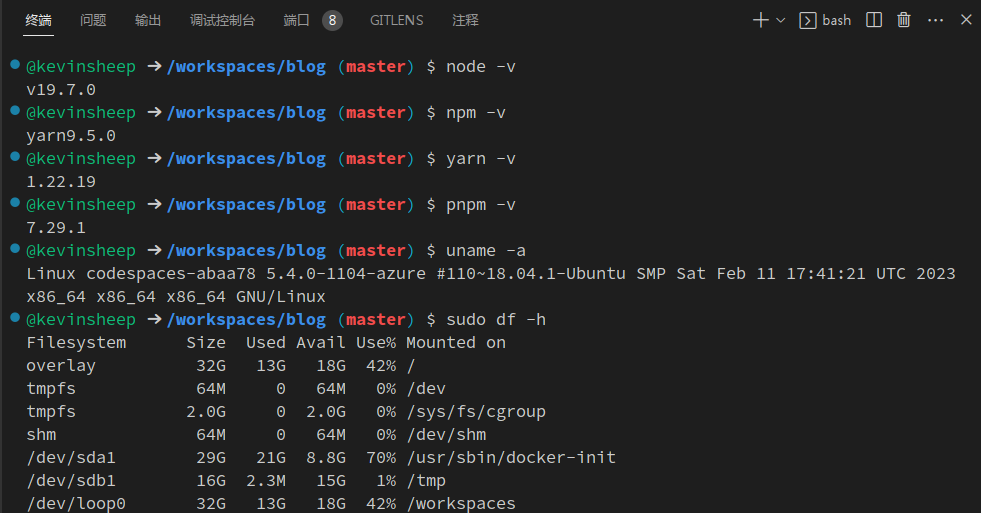Open the 注释 tab
Screen dimensions: 981x513
(465, 20)
